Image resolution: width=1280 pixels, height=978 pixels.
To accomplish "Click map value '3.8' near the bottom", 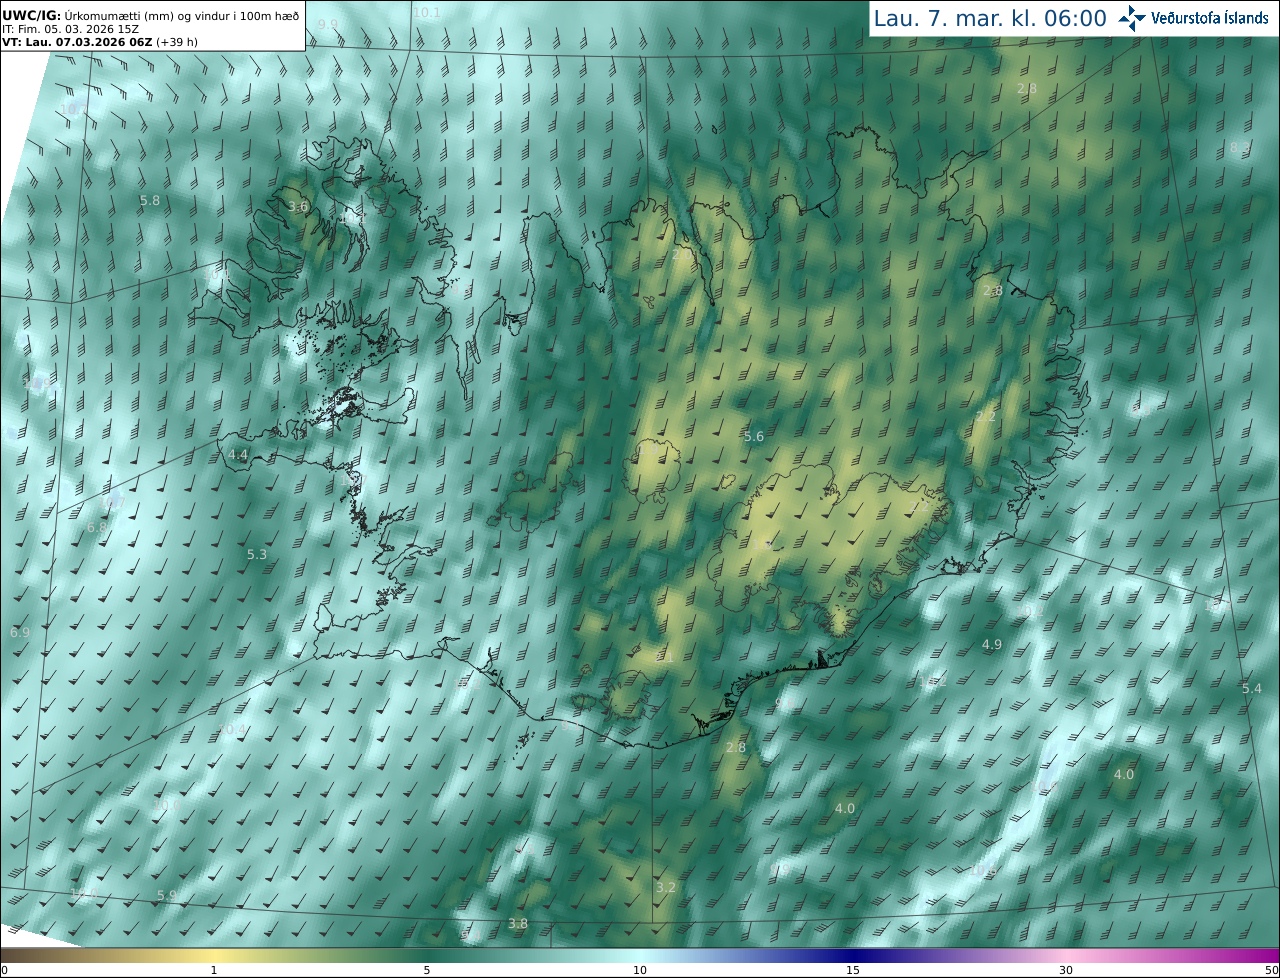I will 518,924.
